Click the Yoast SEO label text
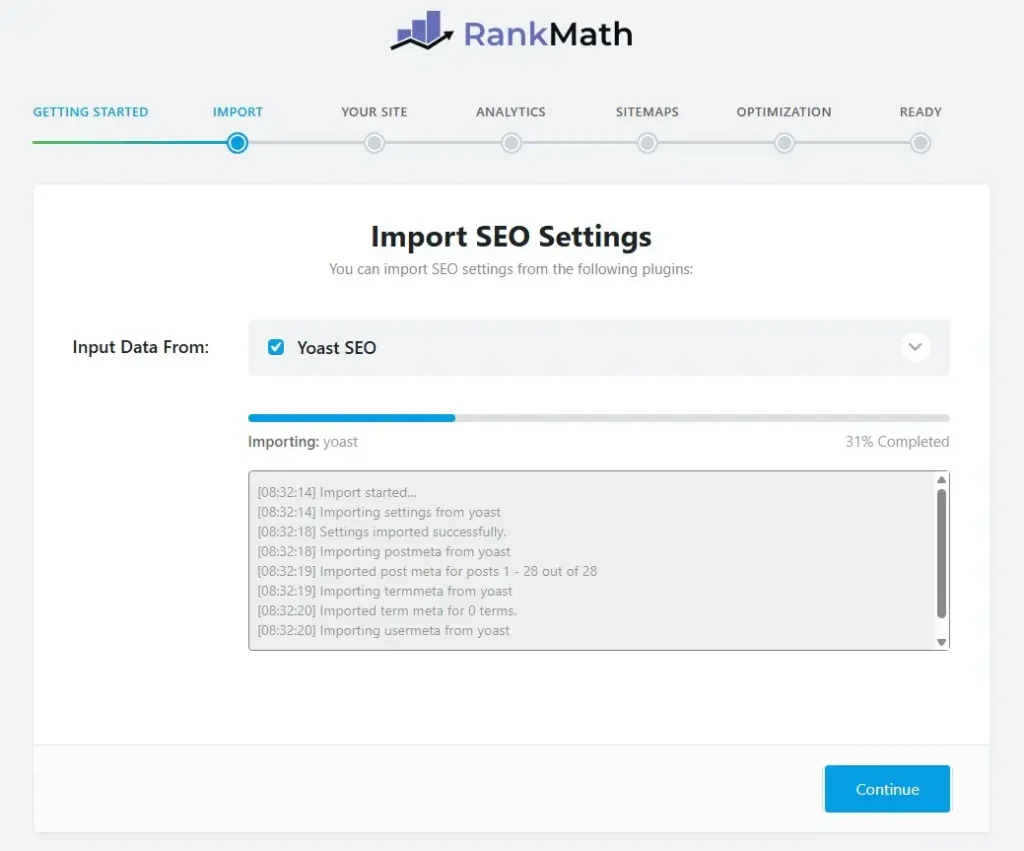The image size is (1024, 851). (x=336, y=347)
